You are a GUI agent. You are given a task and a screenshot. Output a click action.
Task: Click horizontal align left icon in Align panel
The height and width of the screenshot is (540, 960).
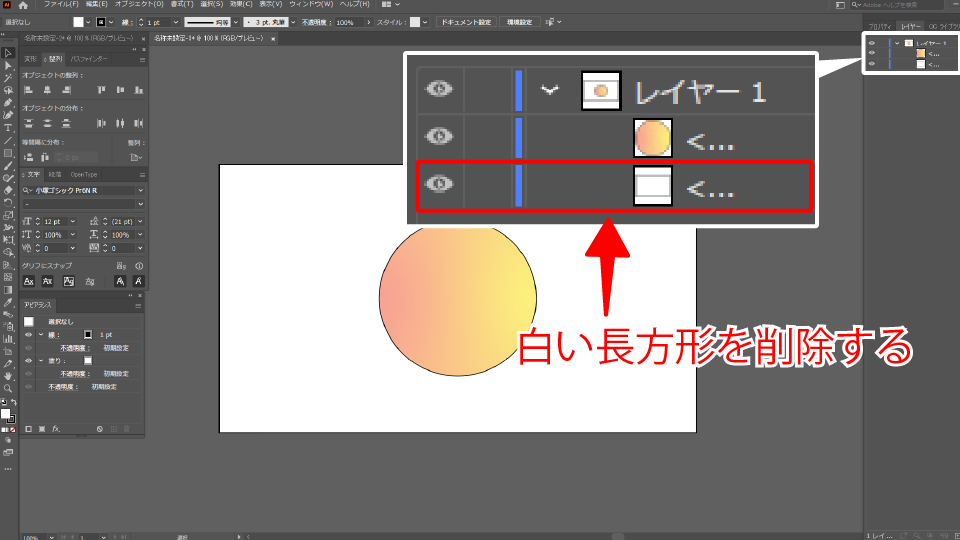coord(29,90)
